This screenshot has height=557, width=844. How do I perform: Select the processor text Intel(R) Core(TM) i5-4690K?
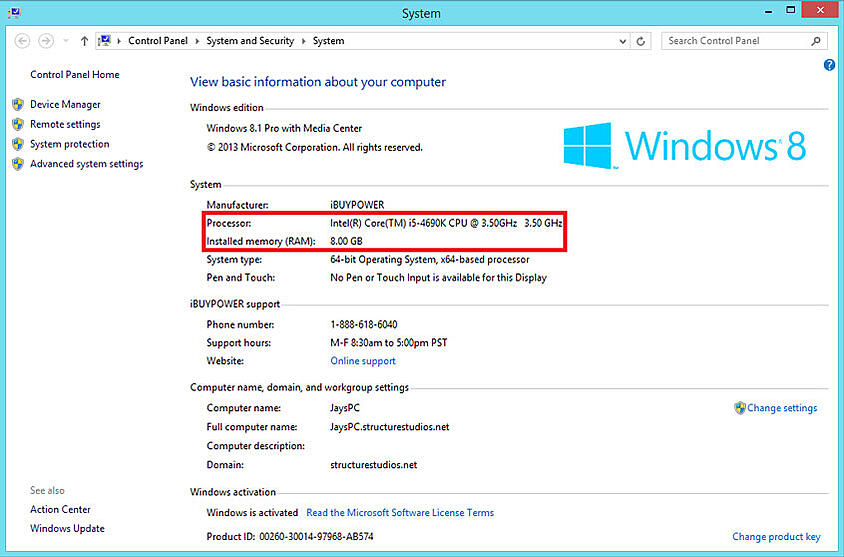(x=388, y=223)
